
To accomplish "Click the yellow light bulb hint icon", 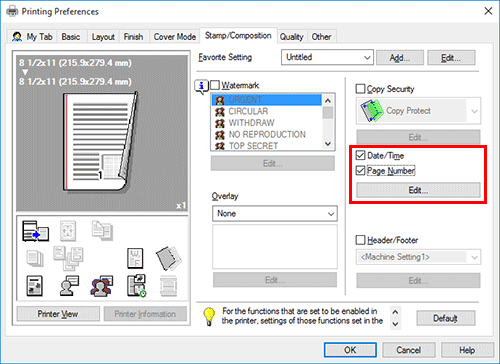I will (x=209, y=316).
